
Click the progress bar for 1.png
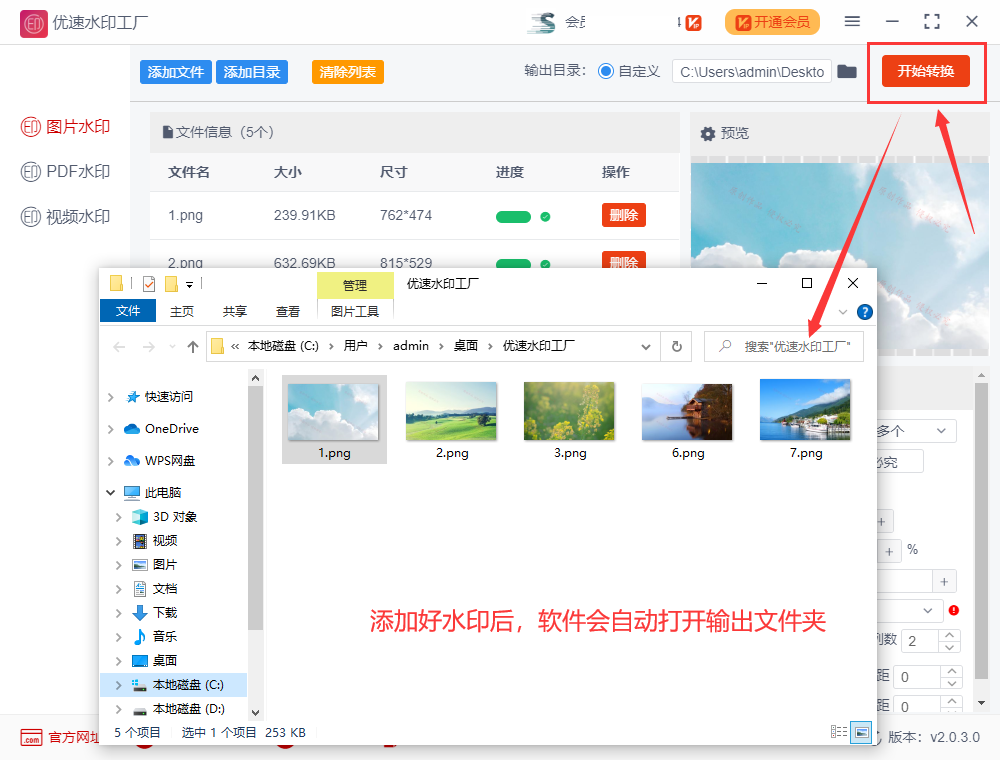coord(513,216)
